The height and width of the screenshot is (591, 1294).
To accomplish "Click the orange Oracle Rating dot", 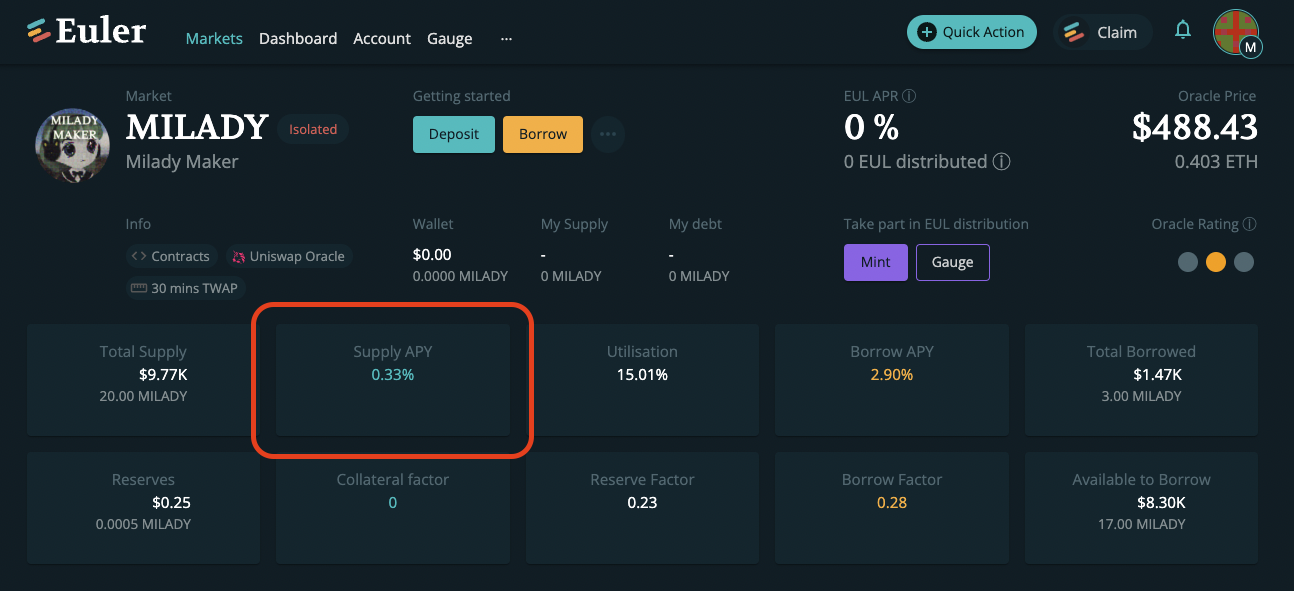I will (1216, 262).
